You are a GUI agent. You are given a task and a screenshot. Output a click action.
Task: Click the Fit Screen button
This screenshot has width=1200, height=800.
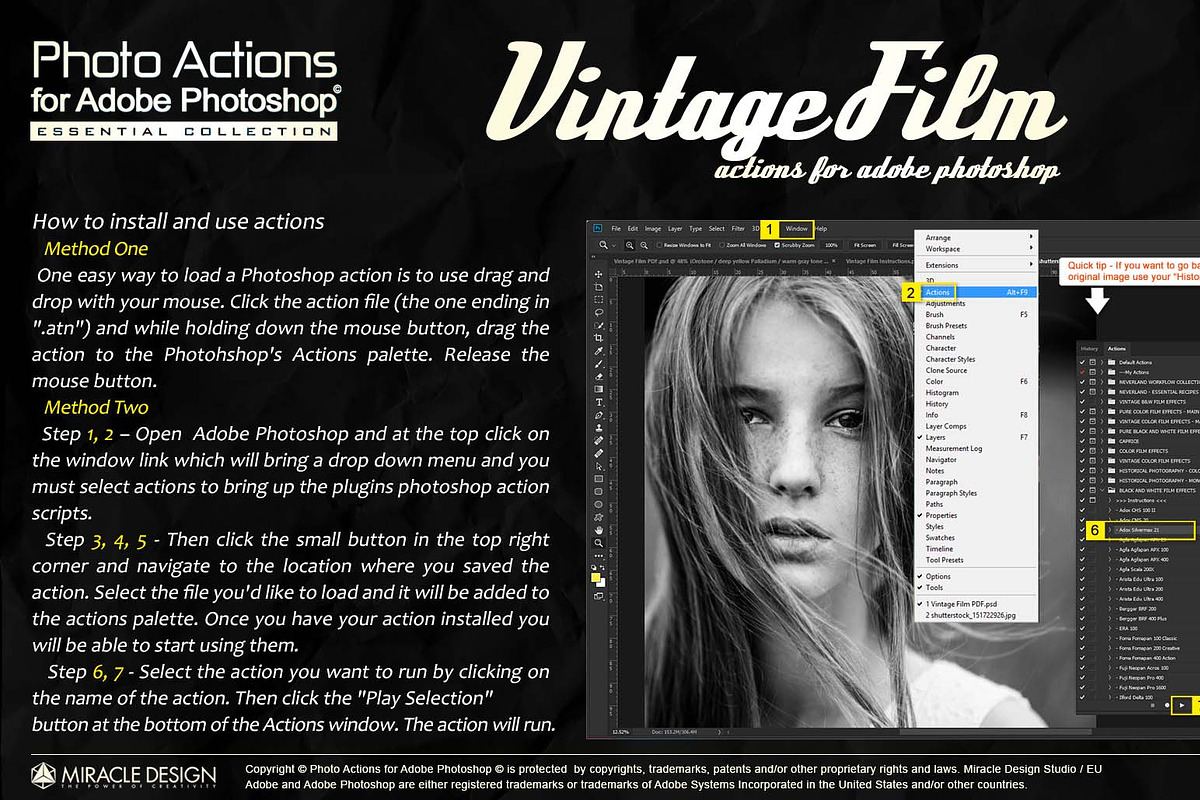tap(865, 245)
